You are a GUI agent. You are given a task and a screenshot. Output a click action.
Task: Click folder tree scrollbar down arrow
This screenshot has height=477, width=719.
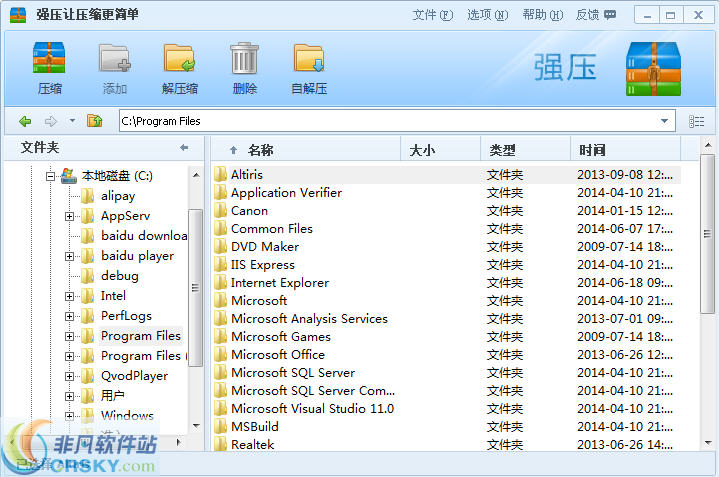click(x=196, y=426)
